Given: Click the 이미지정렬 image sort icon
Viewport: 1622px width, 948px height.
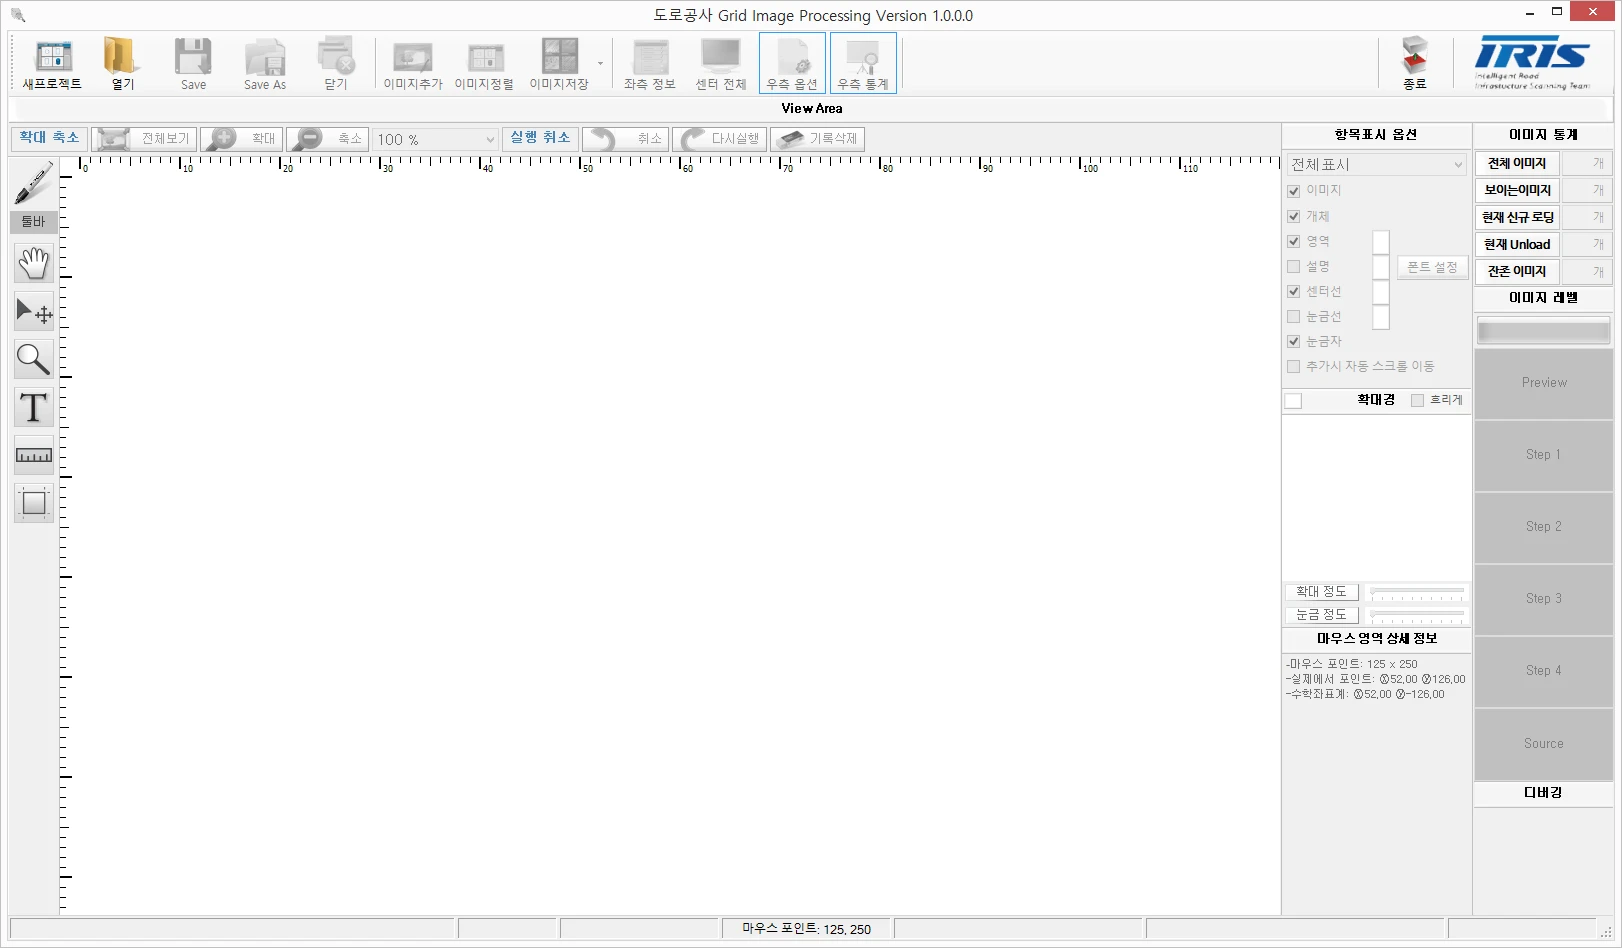Looking at the screenshot, I should tap(484, 63).
